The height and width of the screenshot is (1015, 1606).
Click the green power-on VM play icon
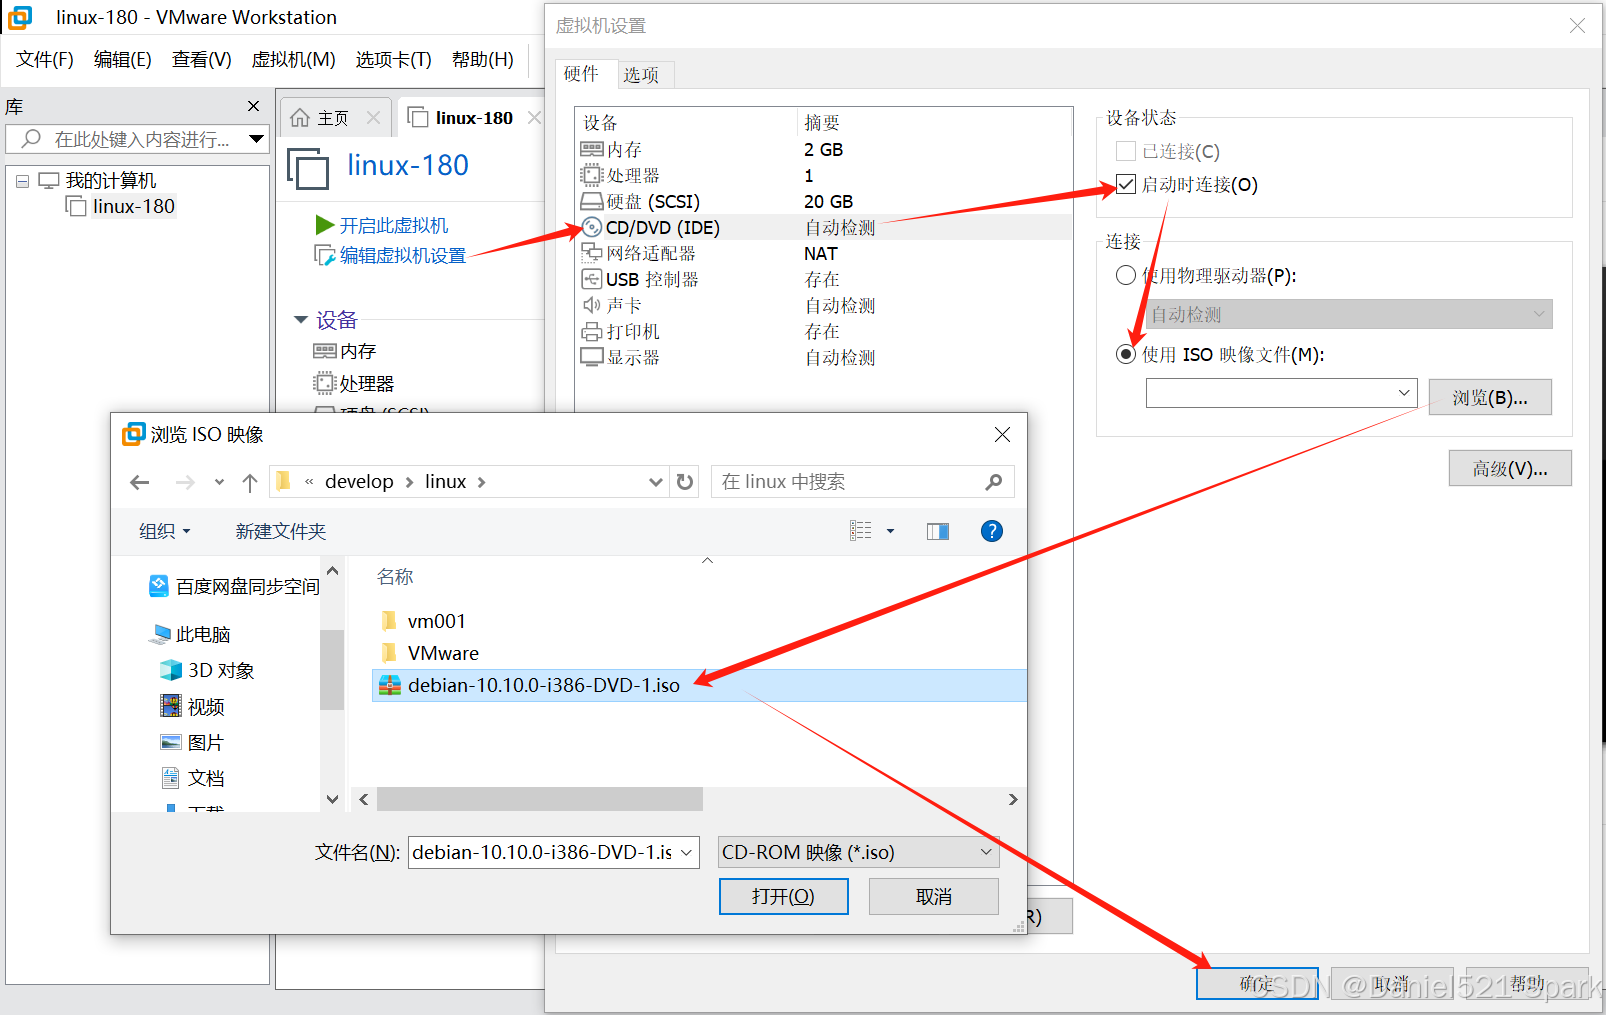point(325,225)
